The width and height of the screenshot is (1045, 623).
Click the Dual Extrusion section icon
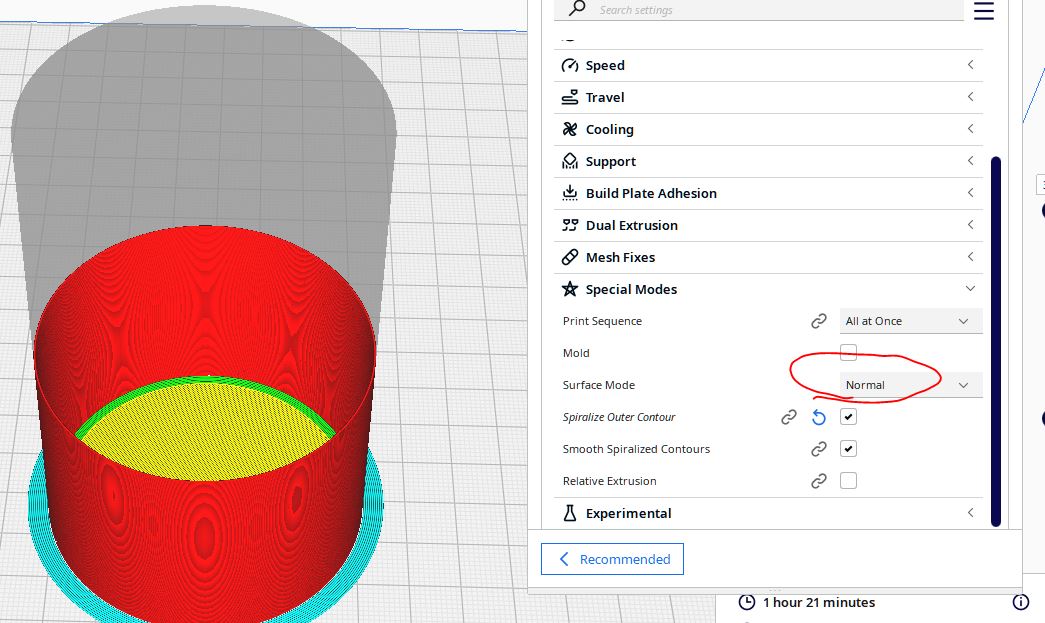click(x=569, y=225)
